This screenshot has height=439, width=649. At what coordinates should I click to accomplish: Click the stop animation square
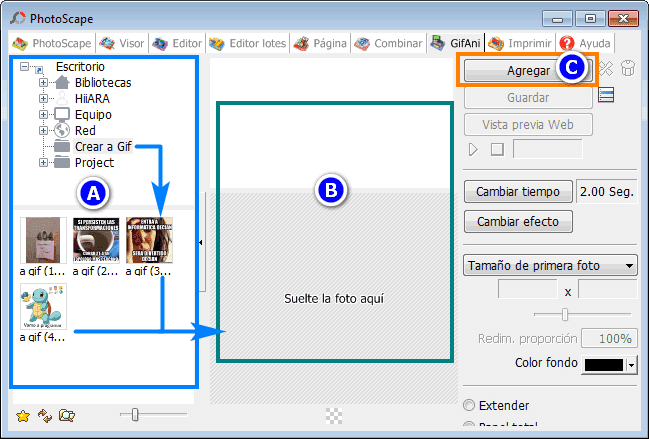[x=497, y=149]
